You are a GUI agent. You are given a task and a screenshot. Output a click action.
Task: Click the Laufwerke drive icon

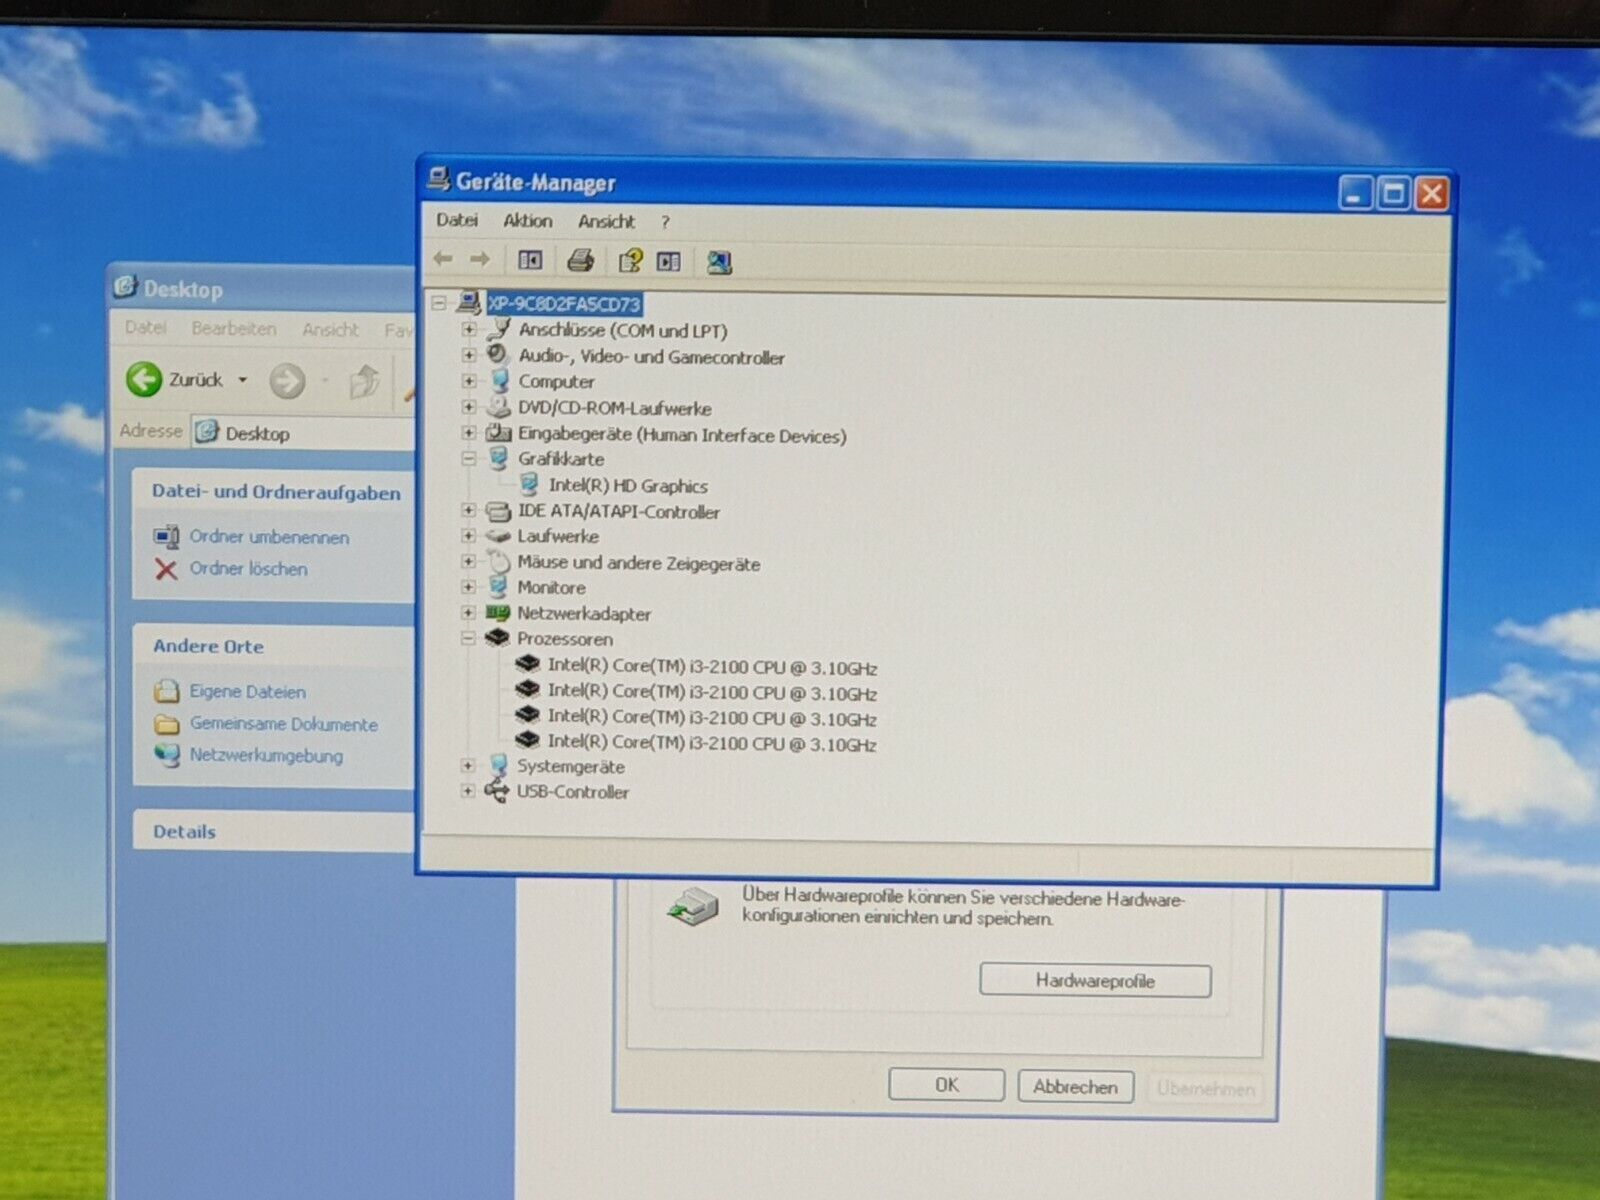point(498,537)
